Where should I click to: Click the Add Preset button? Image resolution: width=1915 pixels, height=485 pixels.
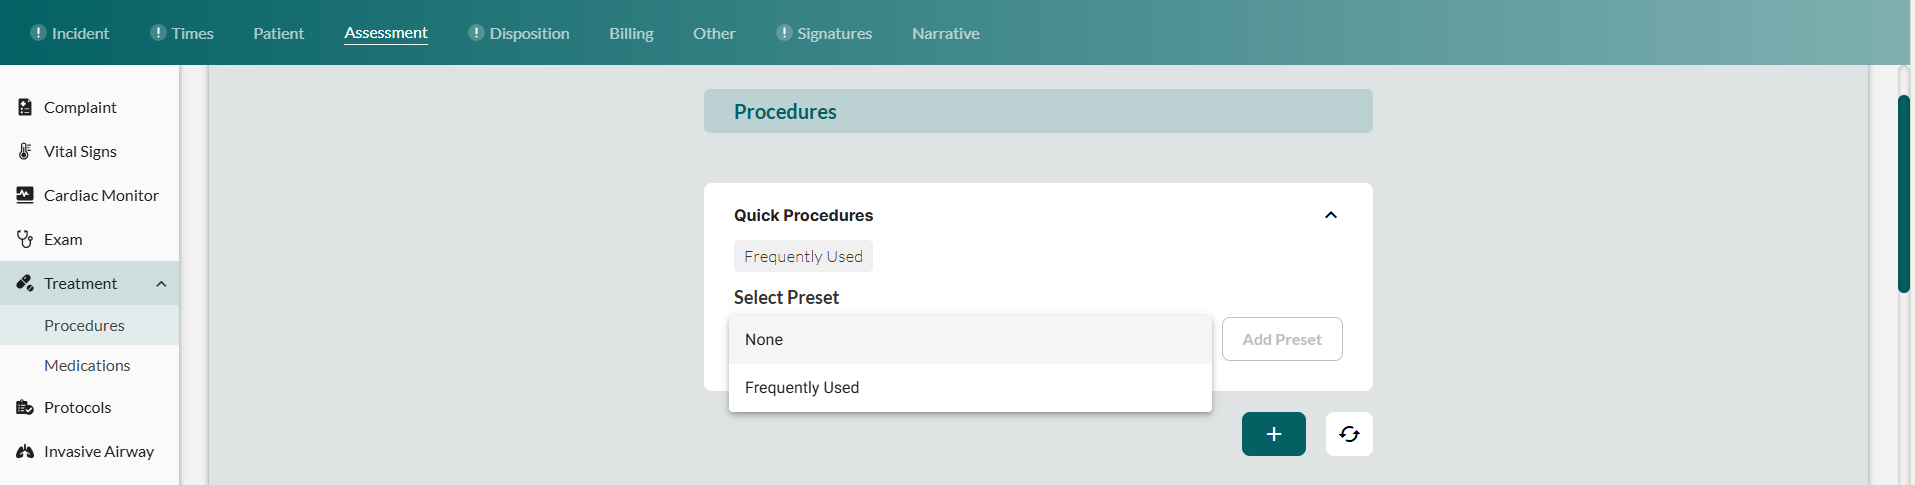1282,339
